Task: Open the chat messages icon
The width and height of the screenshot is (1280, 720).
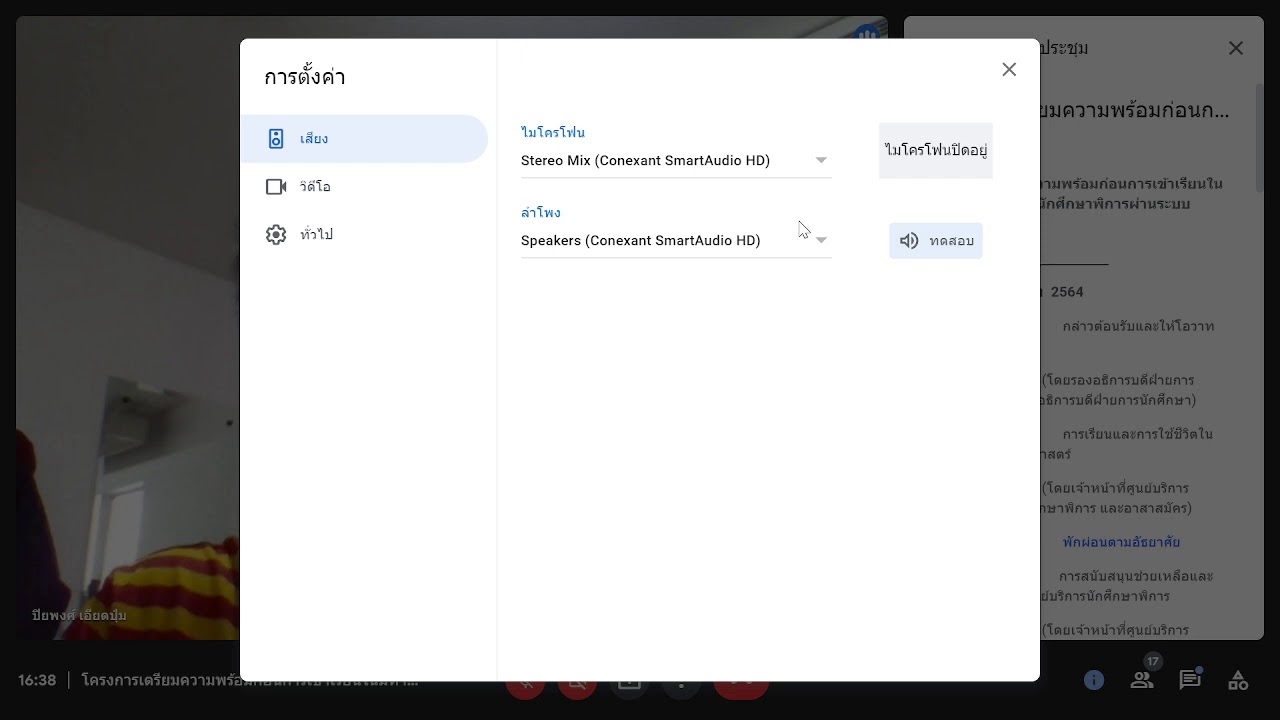Action: coord(1190,680)
